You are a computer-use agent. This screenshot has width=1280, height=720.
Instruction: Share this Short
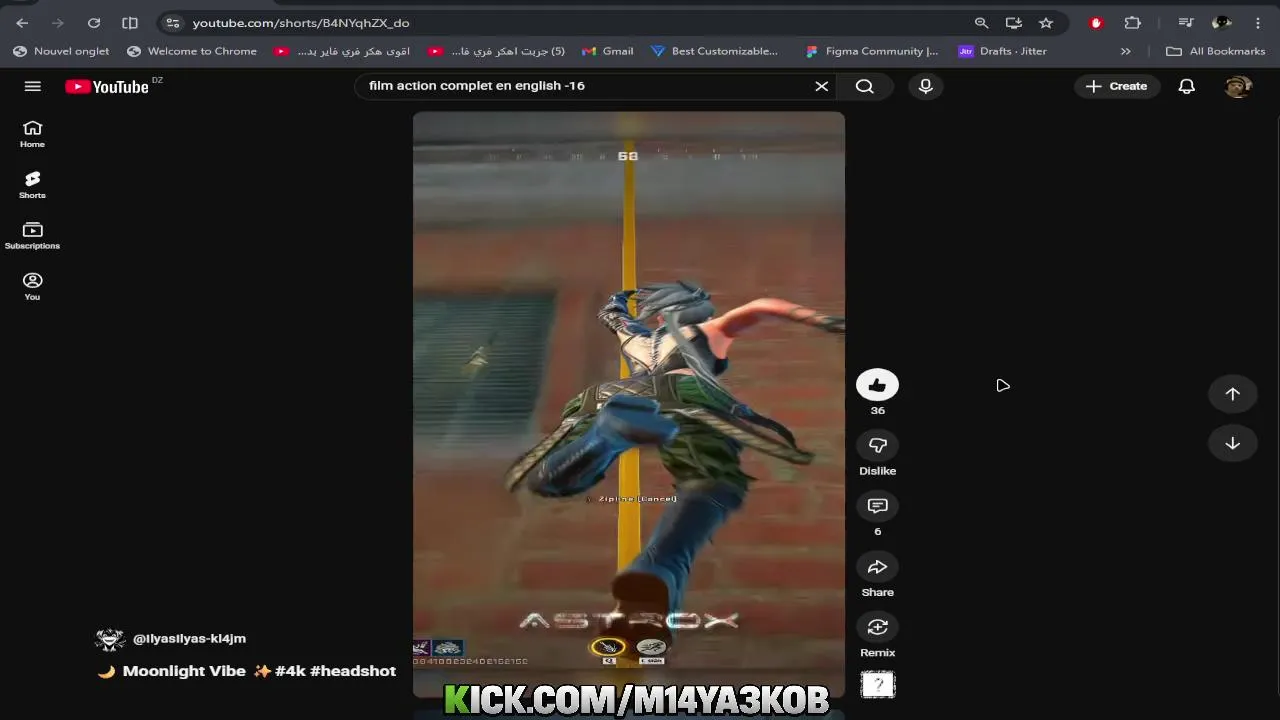point(877,567)
